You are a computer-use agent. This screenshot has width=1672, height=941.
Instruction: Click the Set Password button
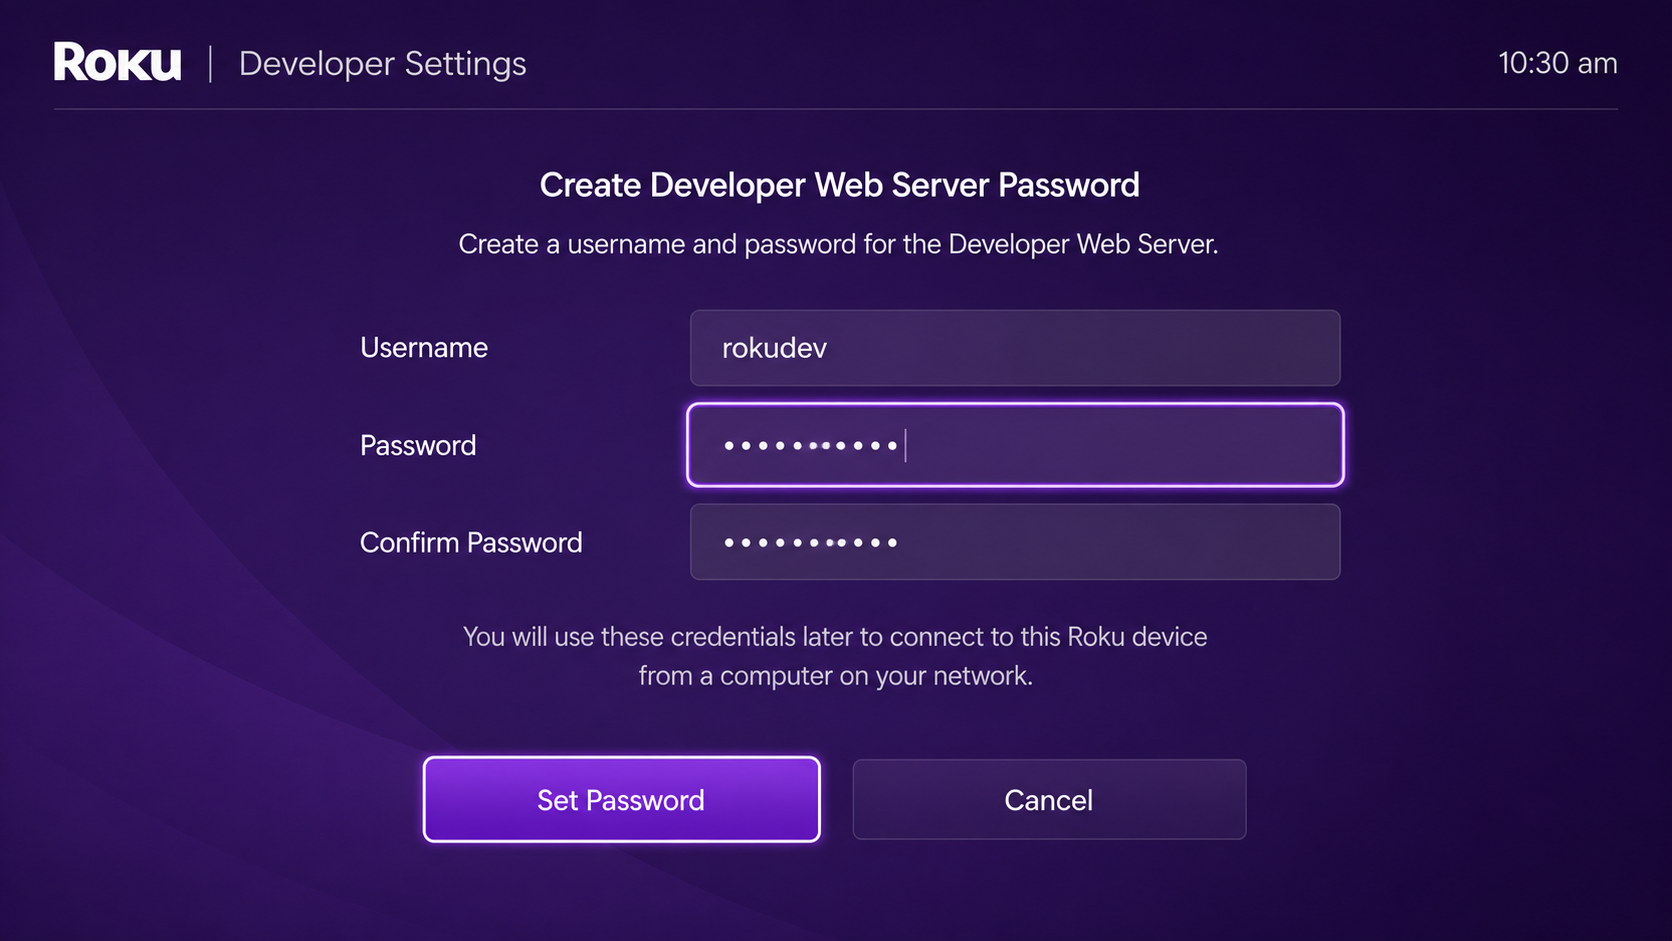[x=622, y=799]
